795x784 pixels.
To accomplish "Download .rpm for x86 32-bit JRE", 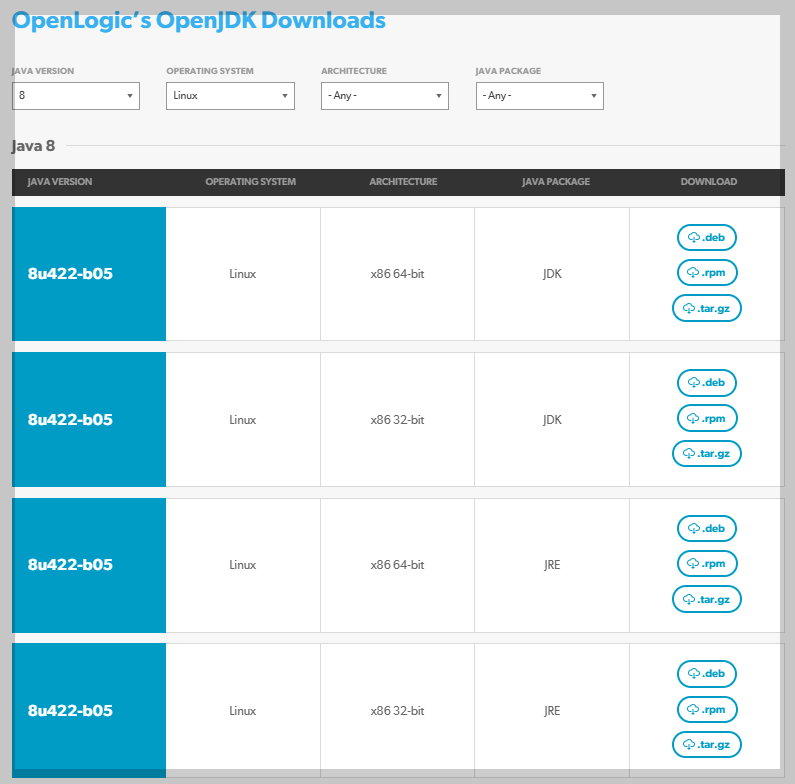I will (707, 709).
